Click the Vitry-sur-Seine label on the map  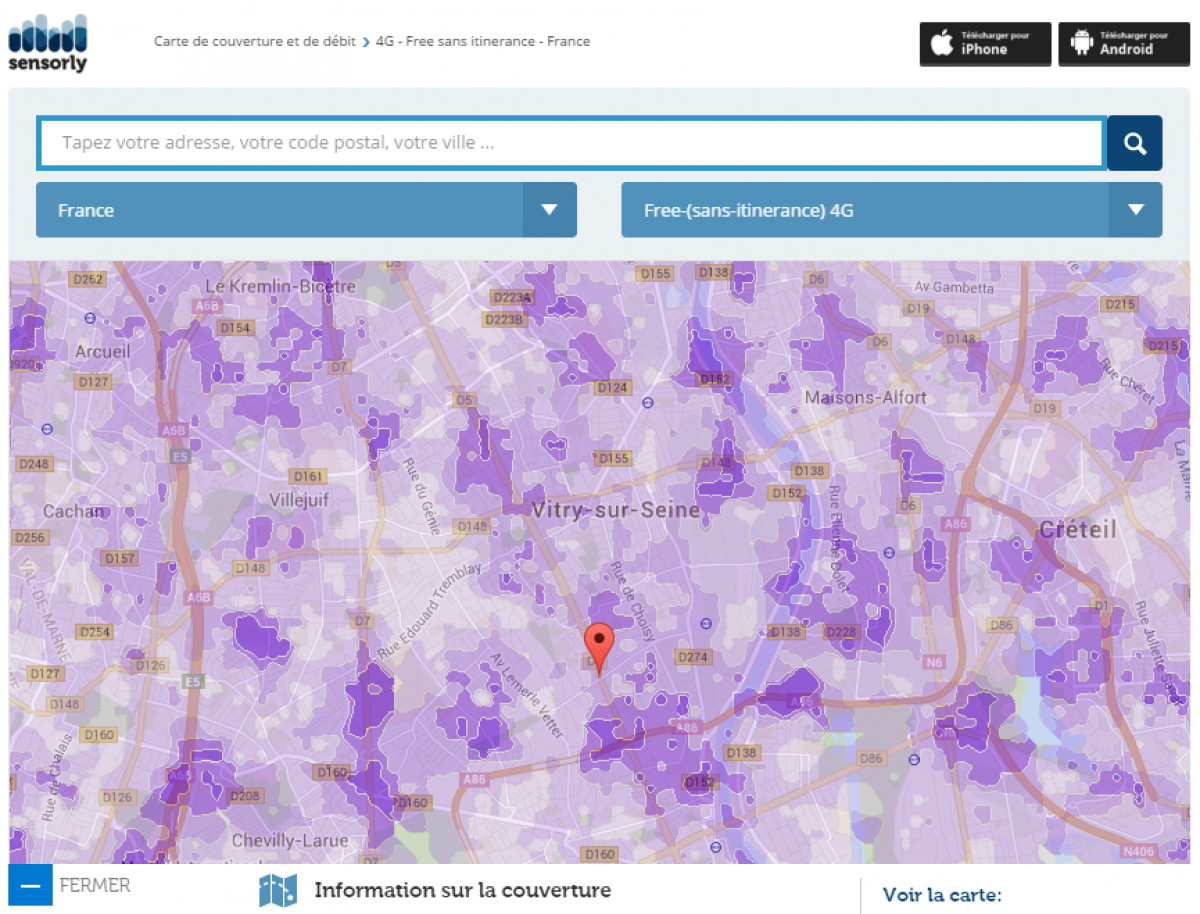pyautogui.click(x=615, y=510)
